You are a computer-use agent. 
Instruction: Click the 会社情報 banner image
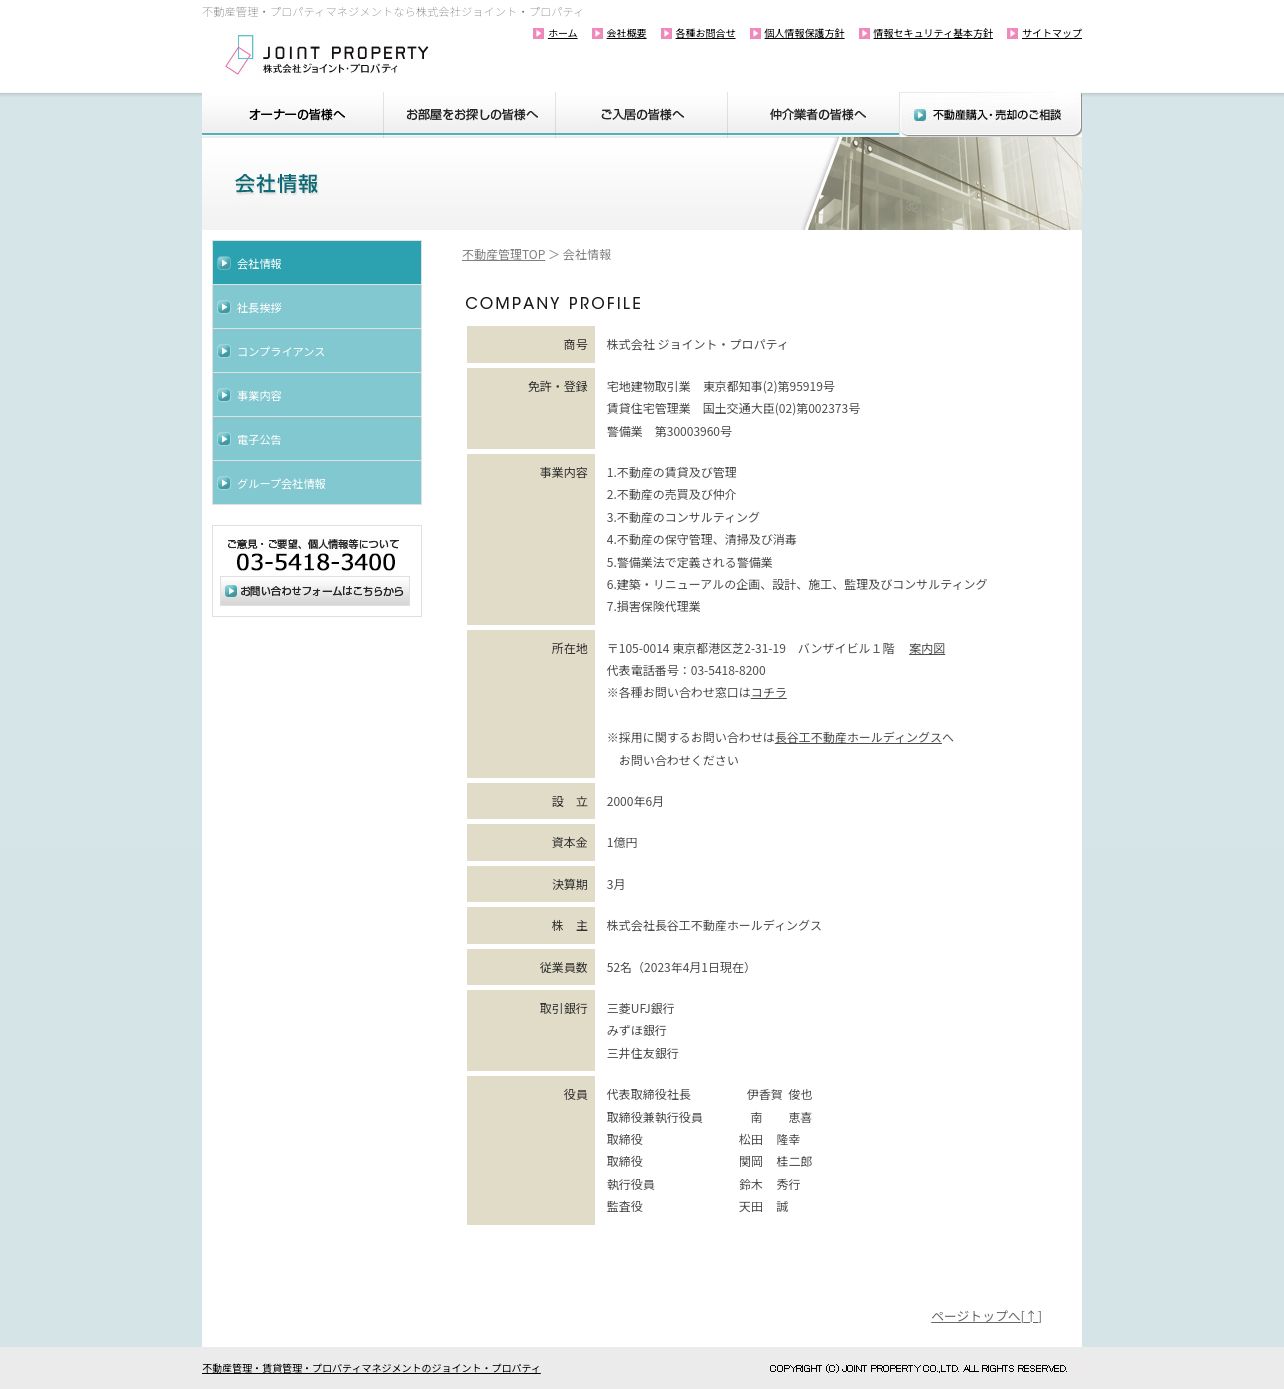coord(642,183)
